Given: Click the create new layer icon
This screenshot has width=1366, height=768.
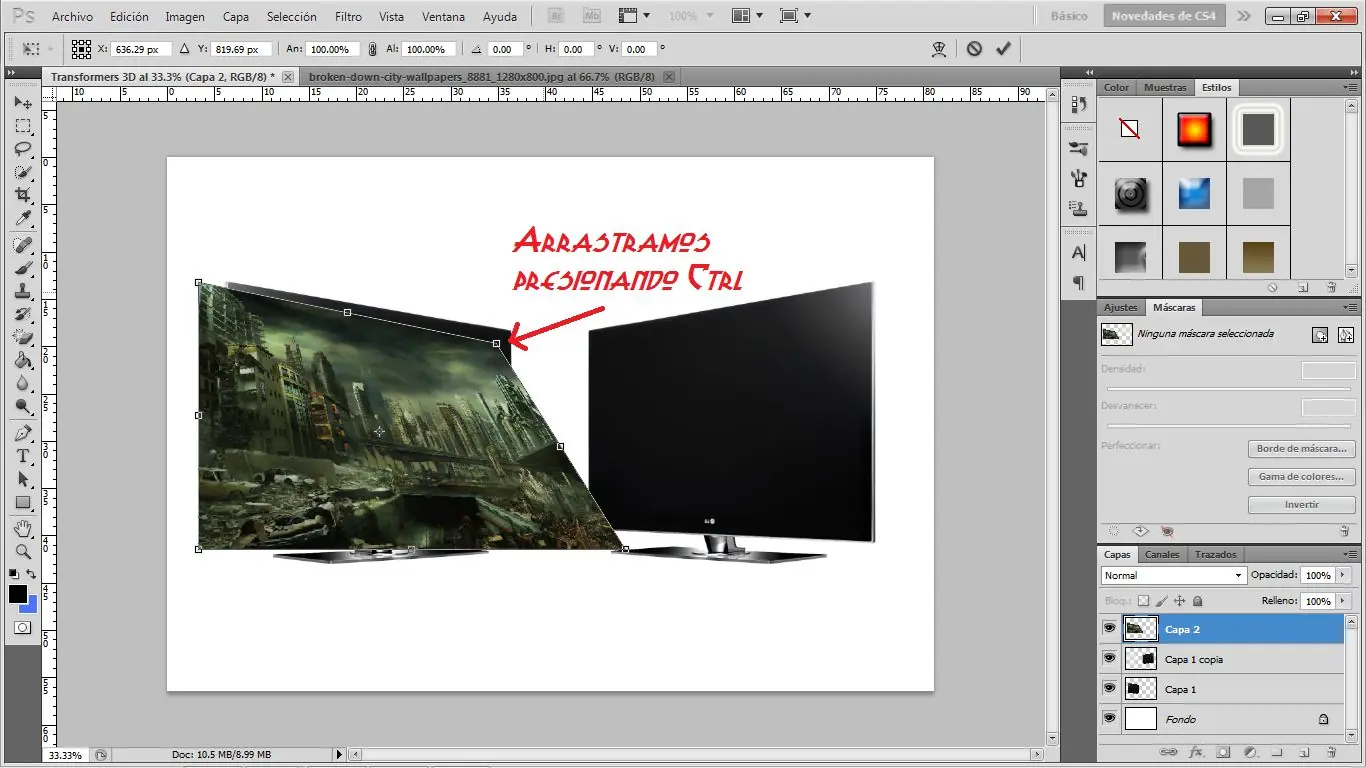Looking at the screenshot, I should (1305, 752).
